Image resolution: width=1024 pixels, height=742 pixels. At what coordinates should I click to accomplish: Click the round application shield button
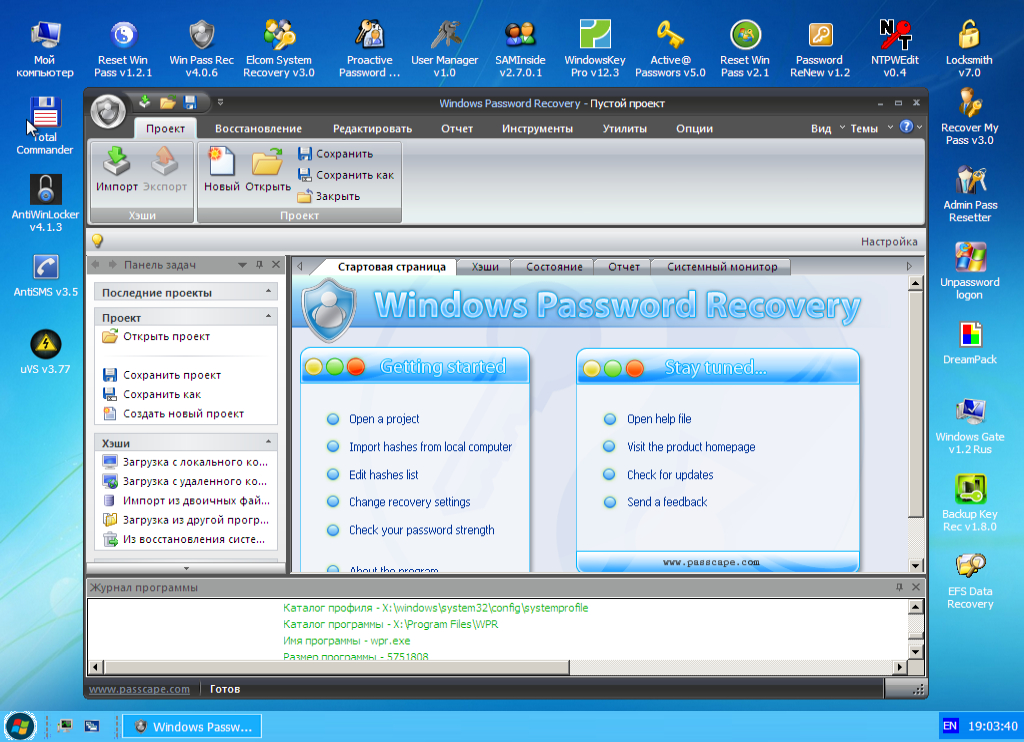click(108, 111)
